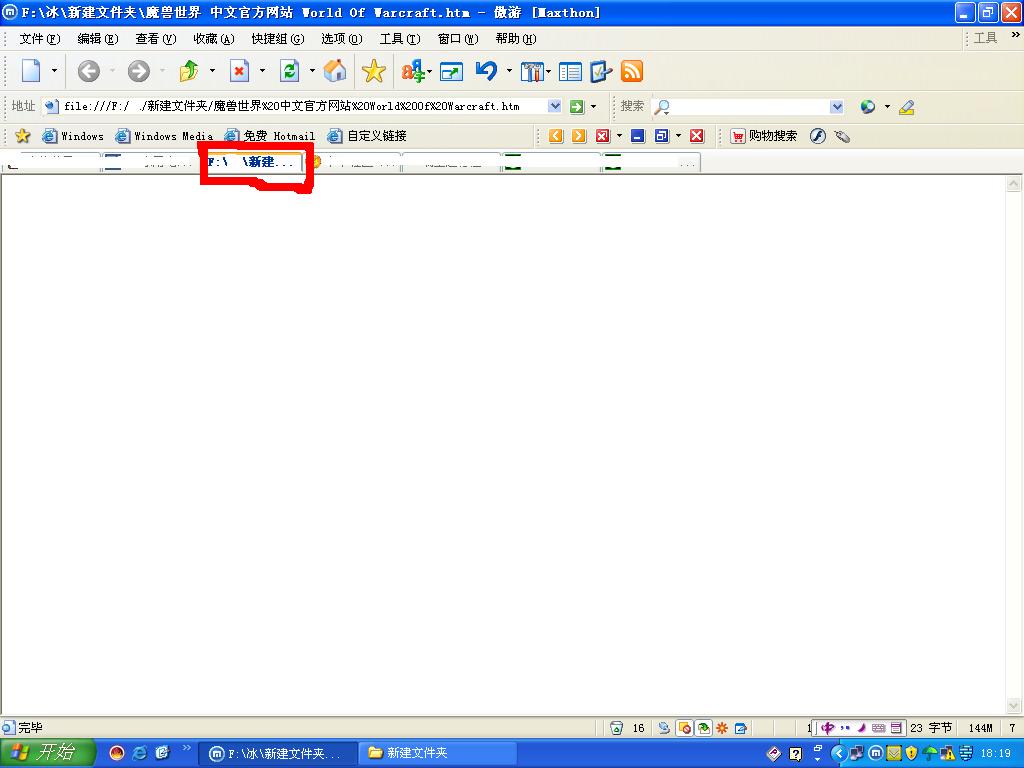Switch to 新建文件夹 taskbar window
The width and height of the screenshot is (1024, 768).
436,753
